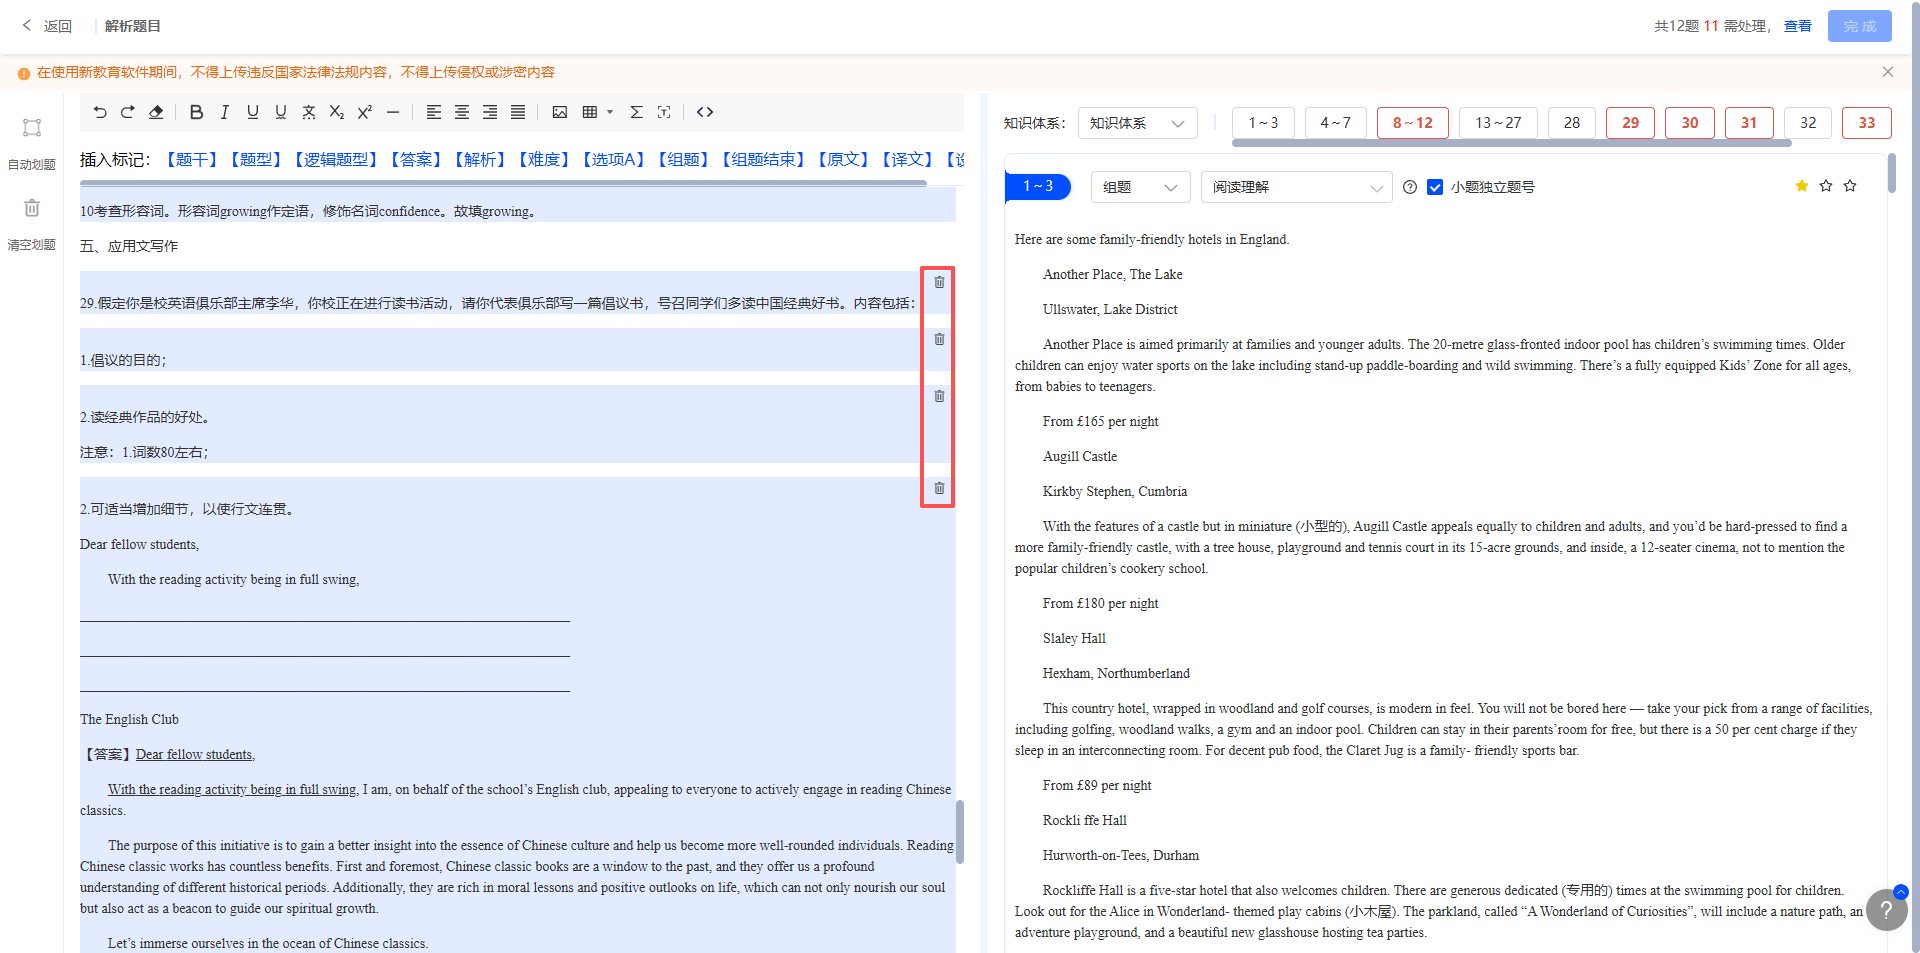Insert the 【译文】 marker

click(x=907, y=160)
